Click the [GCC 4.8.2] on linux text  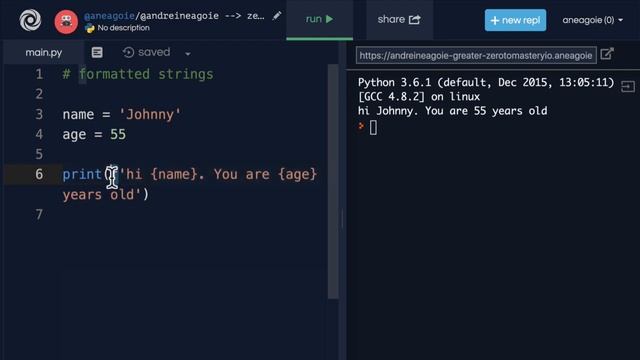(419, 97)
